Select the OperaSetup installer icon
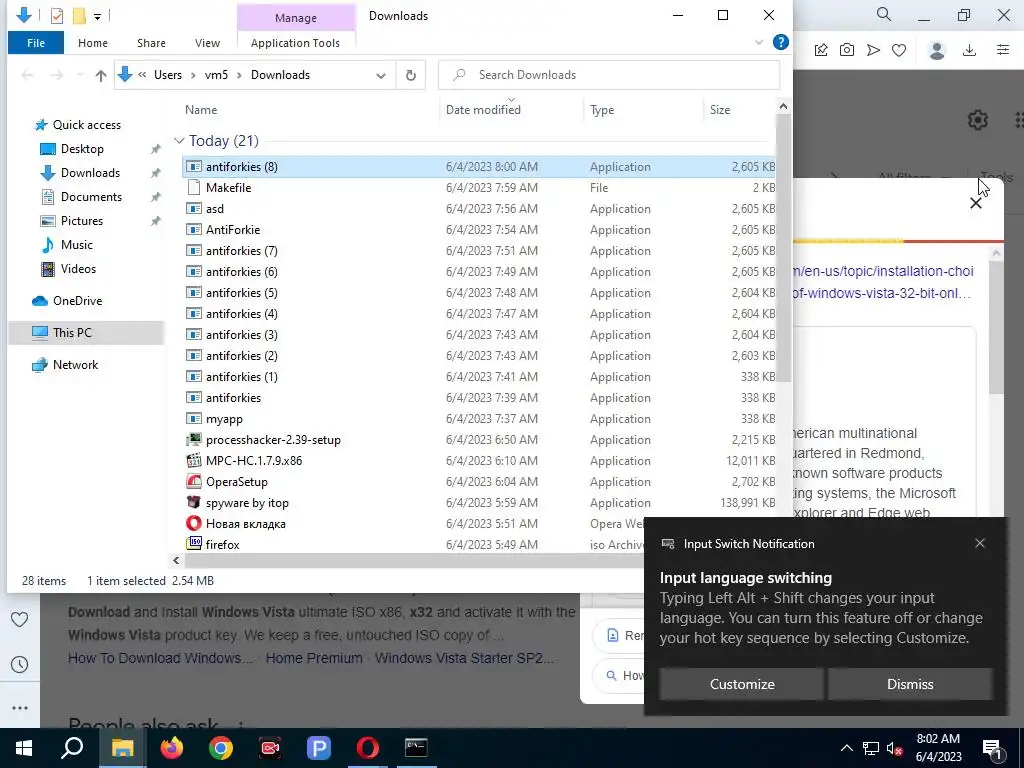Image resolution: width=1024 pixels, height=768 pixels. click(193, 481)
